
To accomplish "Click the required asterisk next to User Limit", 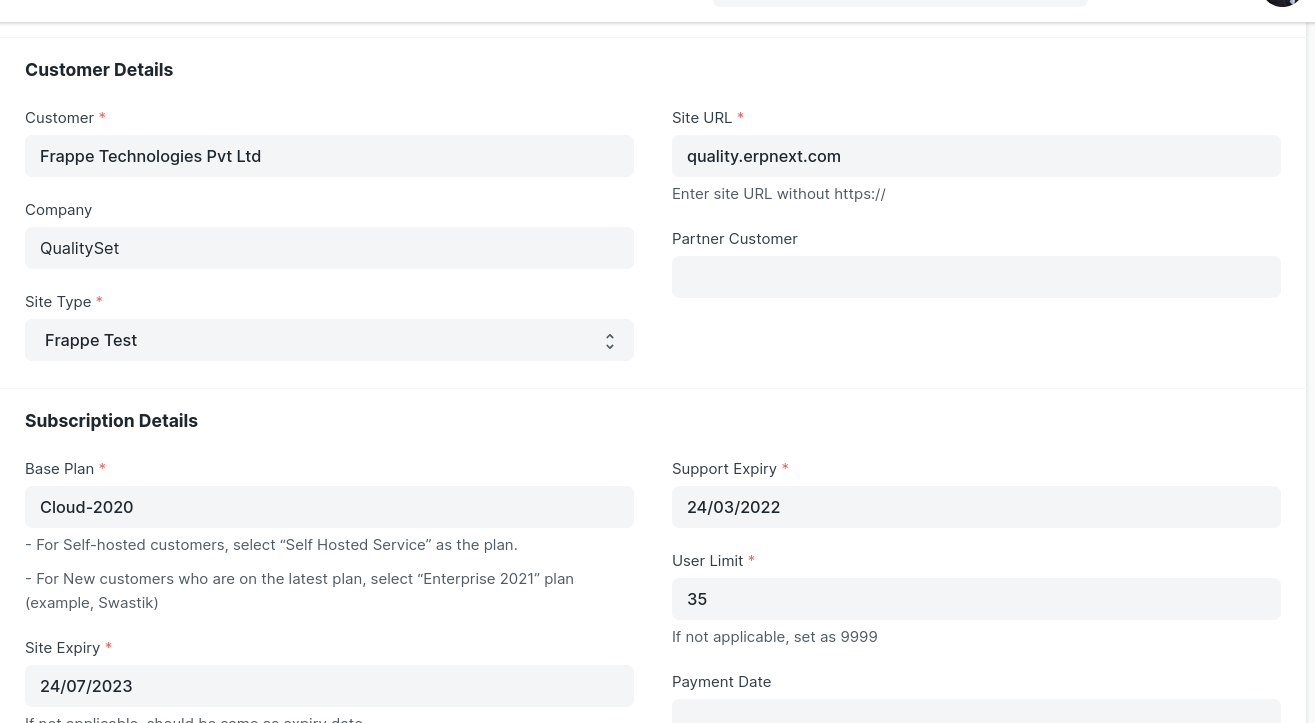I will (751, 560).
